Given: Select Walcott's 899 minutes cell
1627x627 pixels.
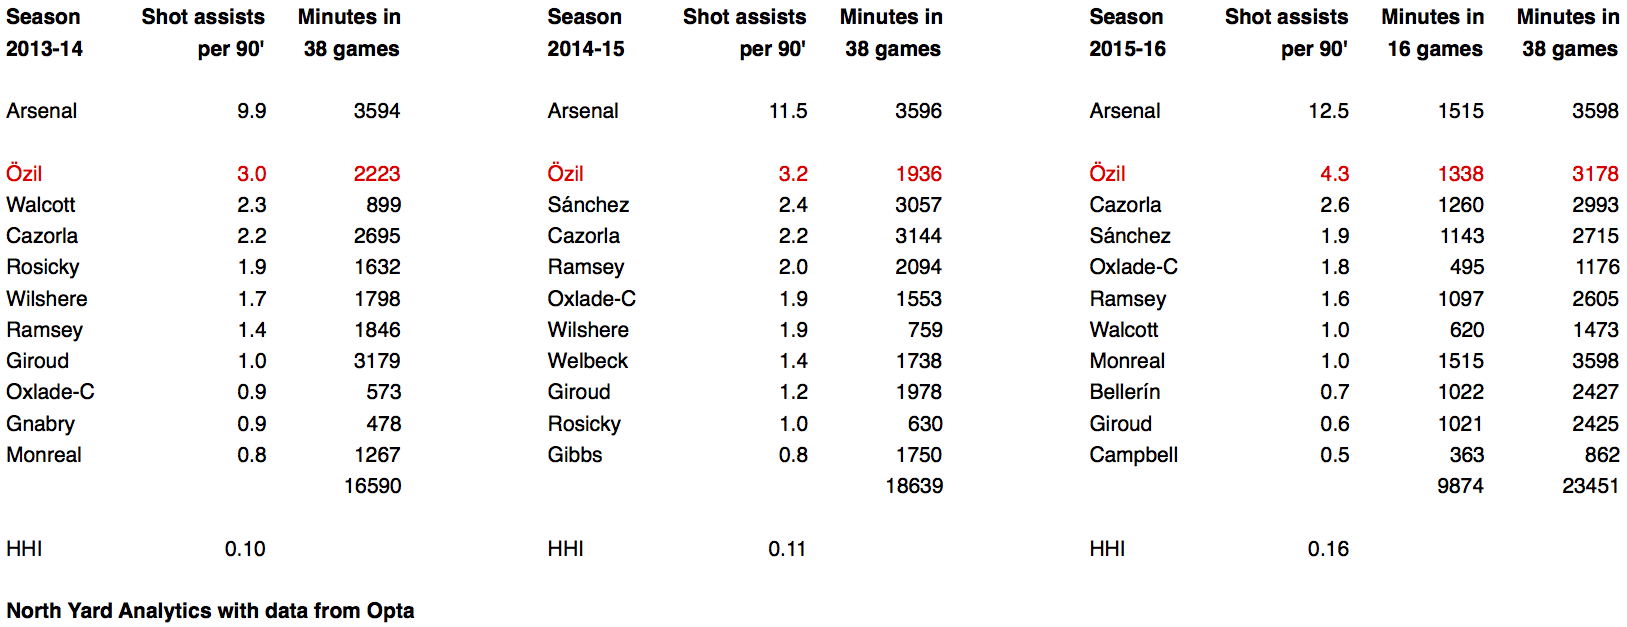Looking at the screenshot, I should point(383,205).
